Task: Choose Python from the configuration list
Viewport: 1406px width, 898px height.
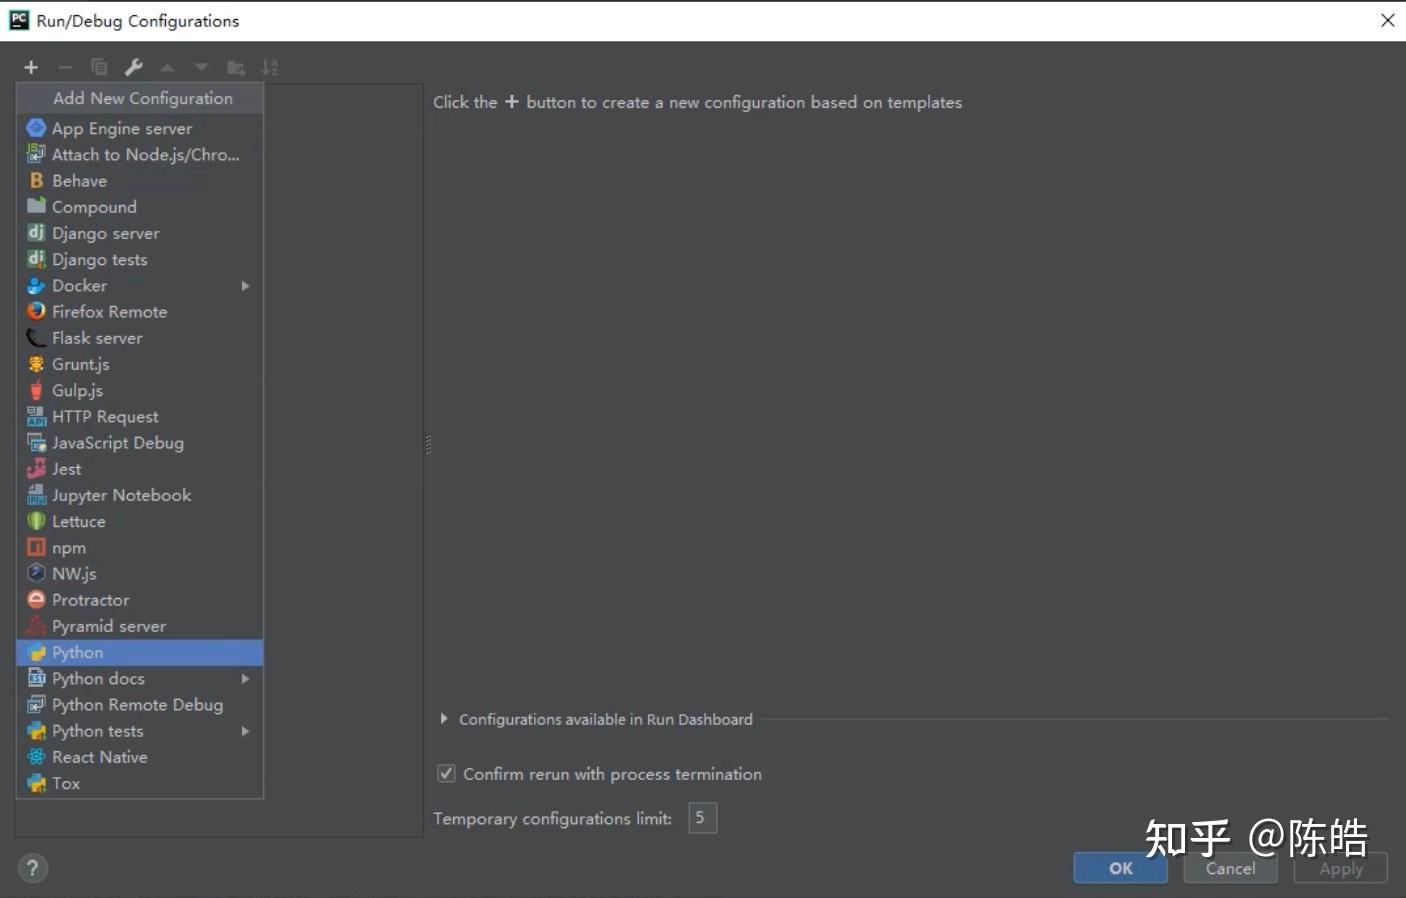Action: [x=140, y=652]
